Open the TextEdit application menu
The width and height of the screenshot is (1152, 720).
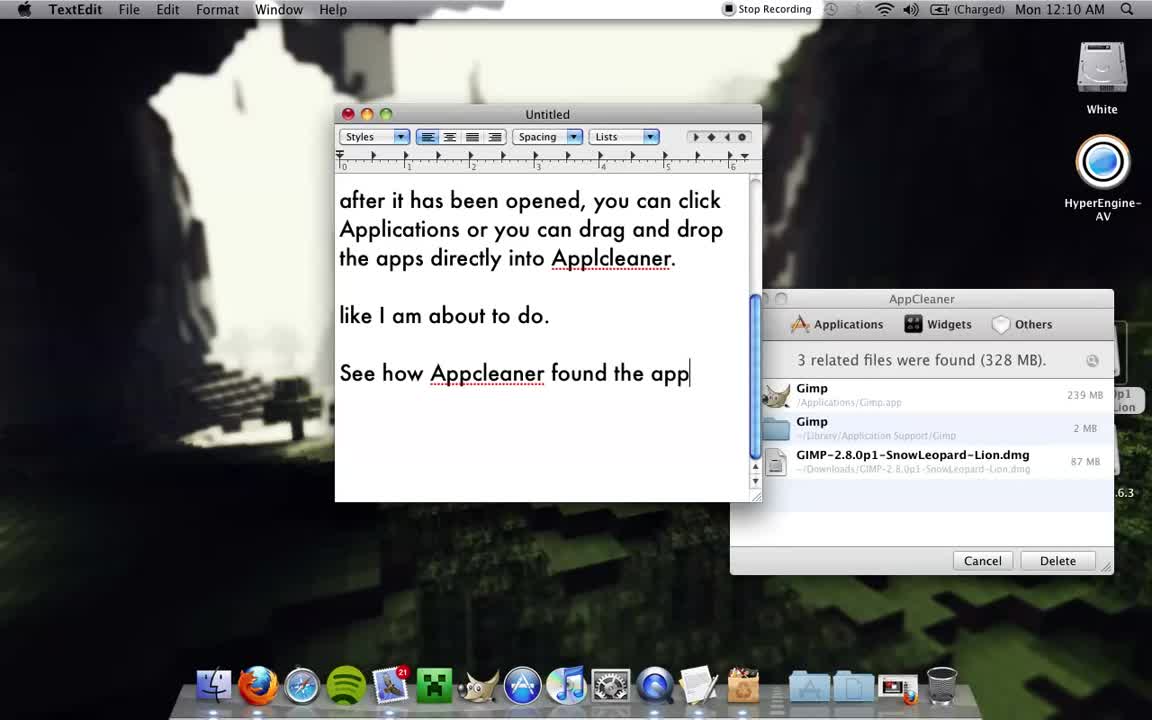pos(75,10)
